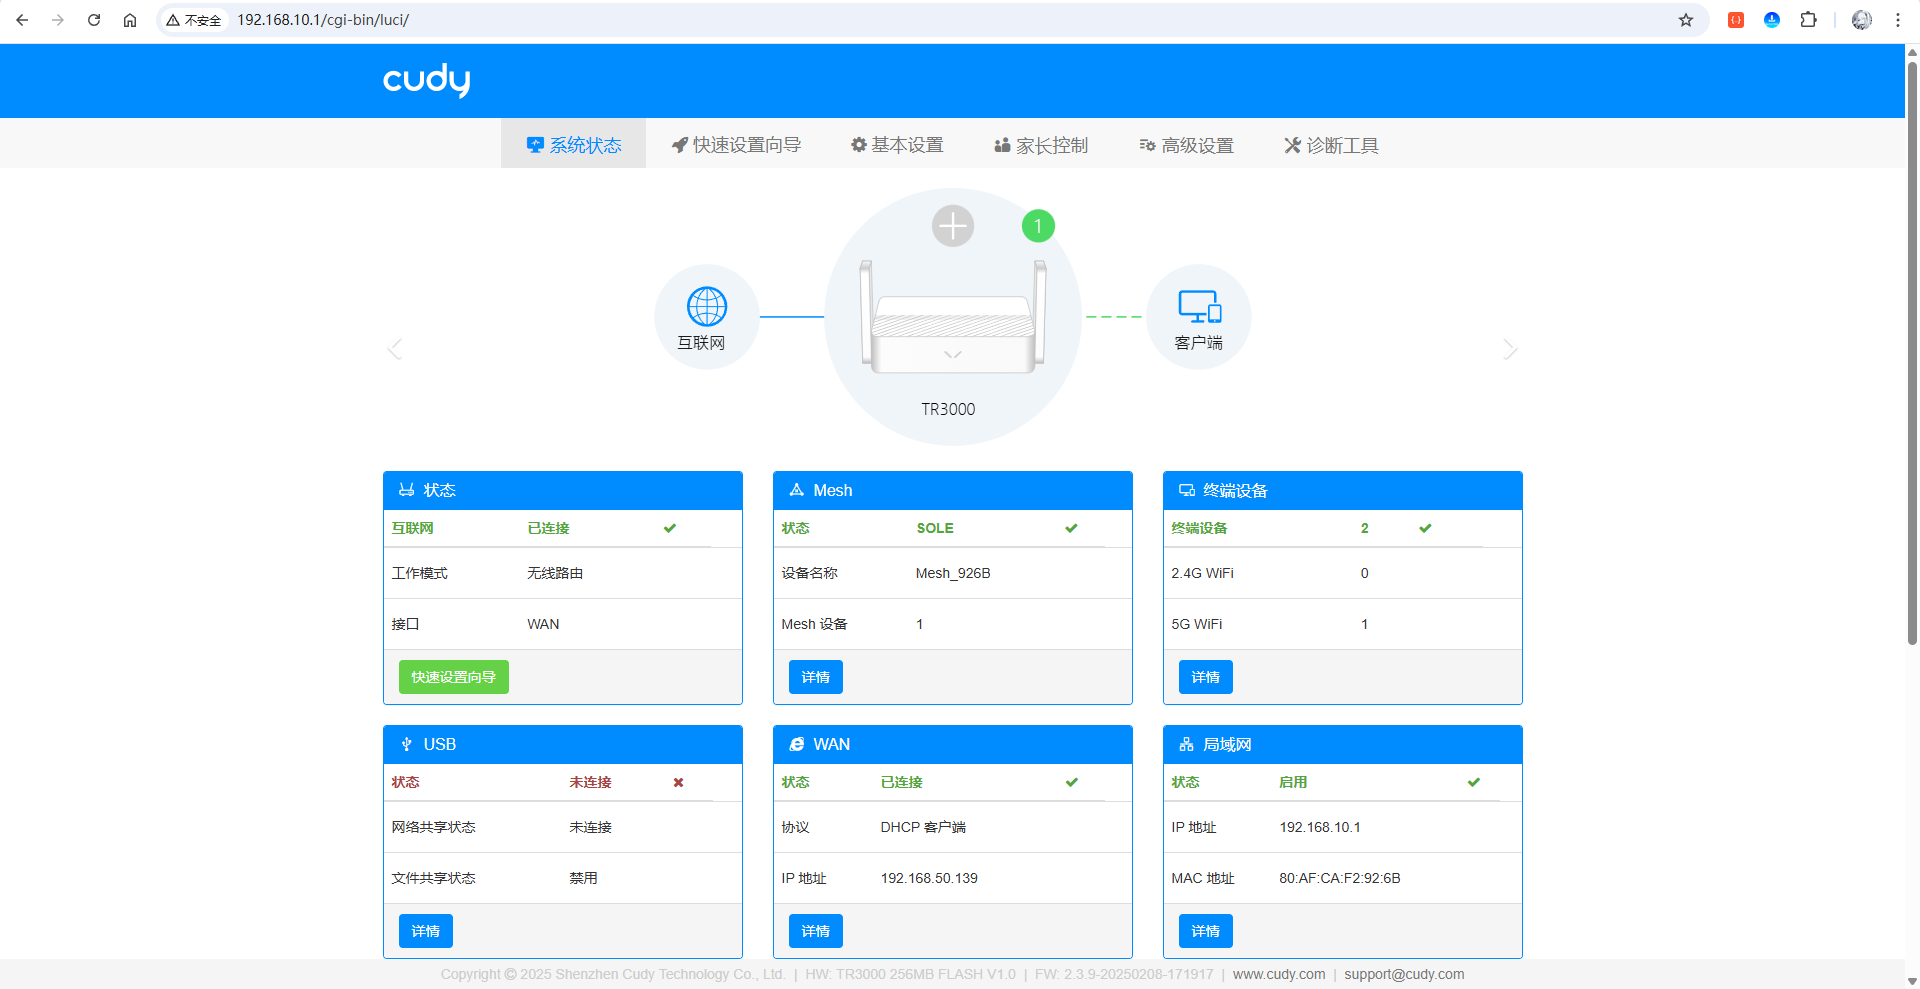Click the TR3000 router image
1920x989 pixels.
coord(952,320)
